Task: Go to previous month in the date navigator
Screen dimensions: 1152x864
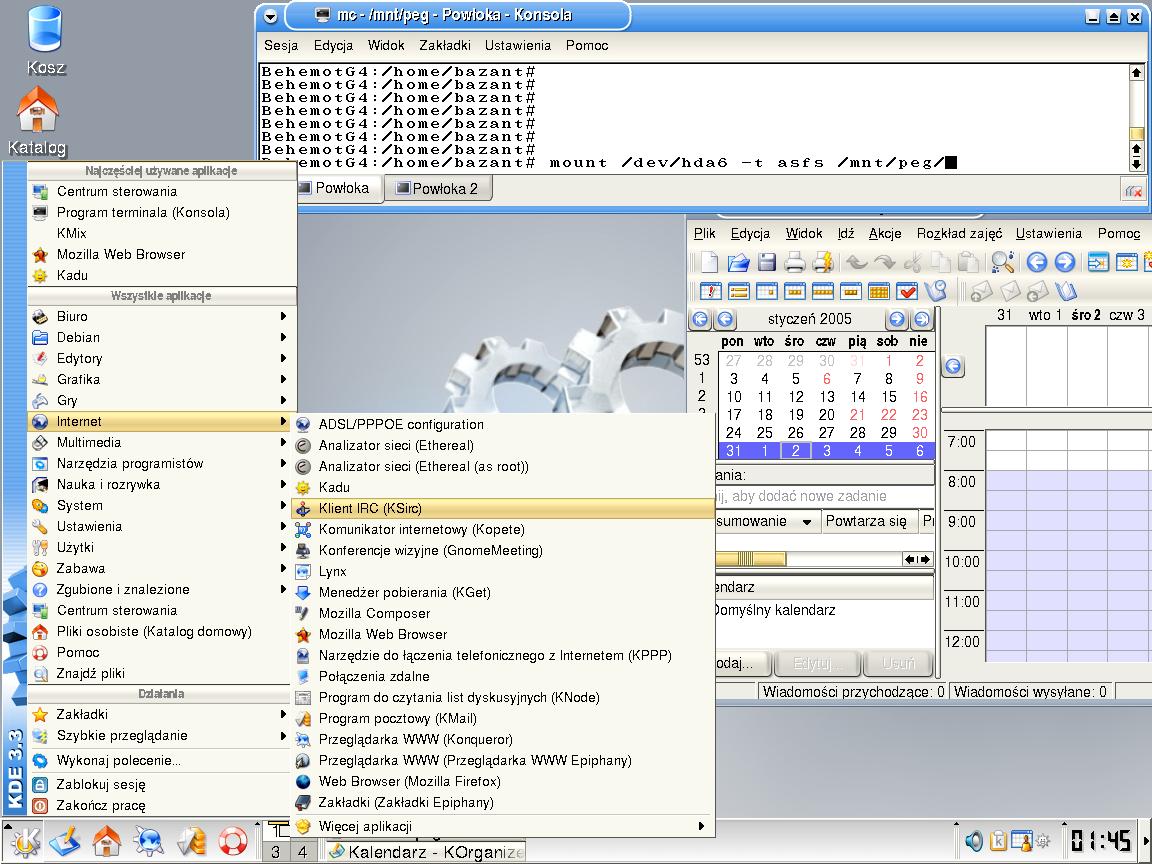Action: point(725,319)
